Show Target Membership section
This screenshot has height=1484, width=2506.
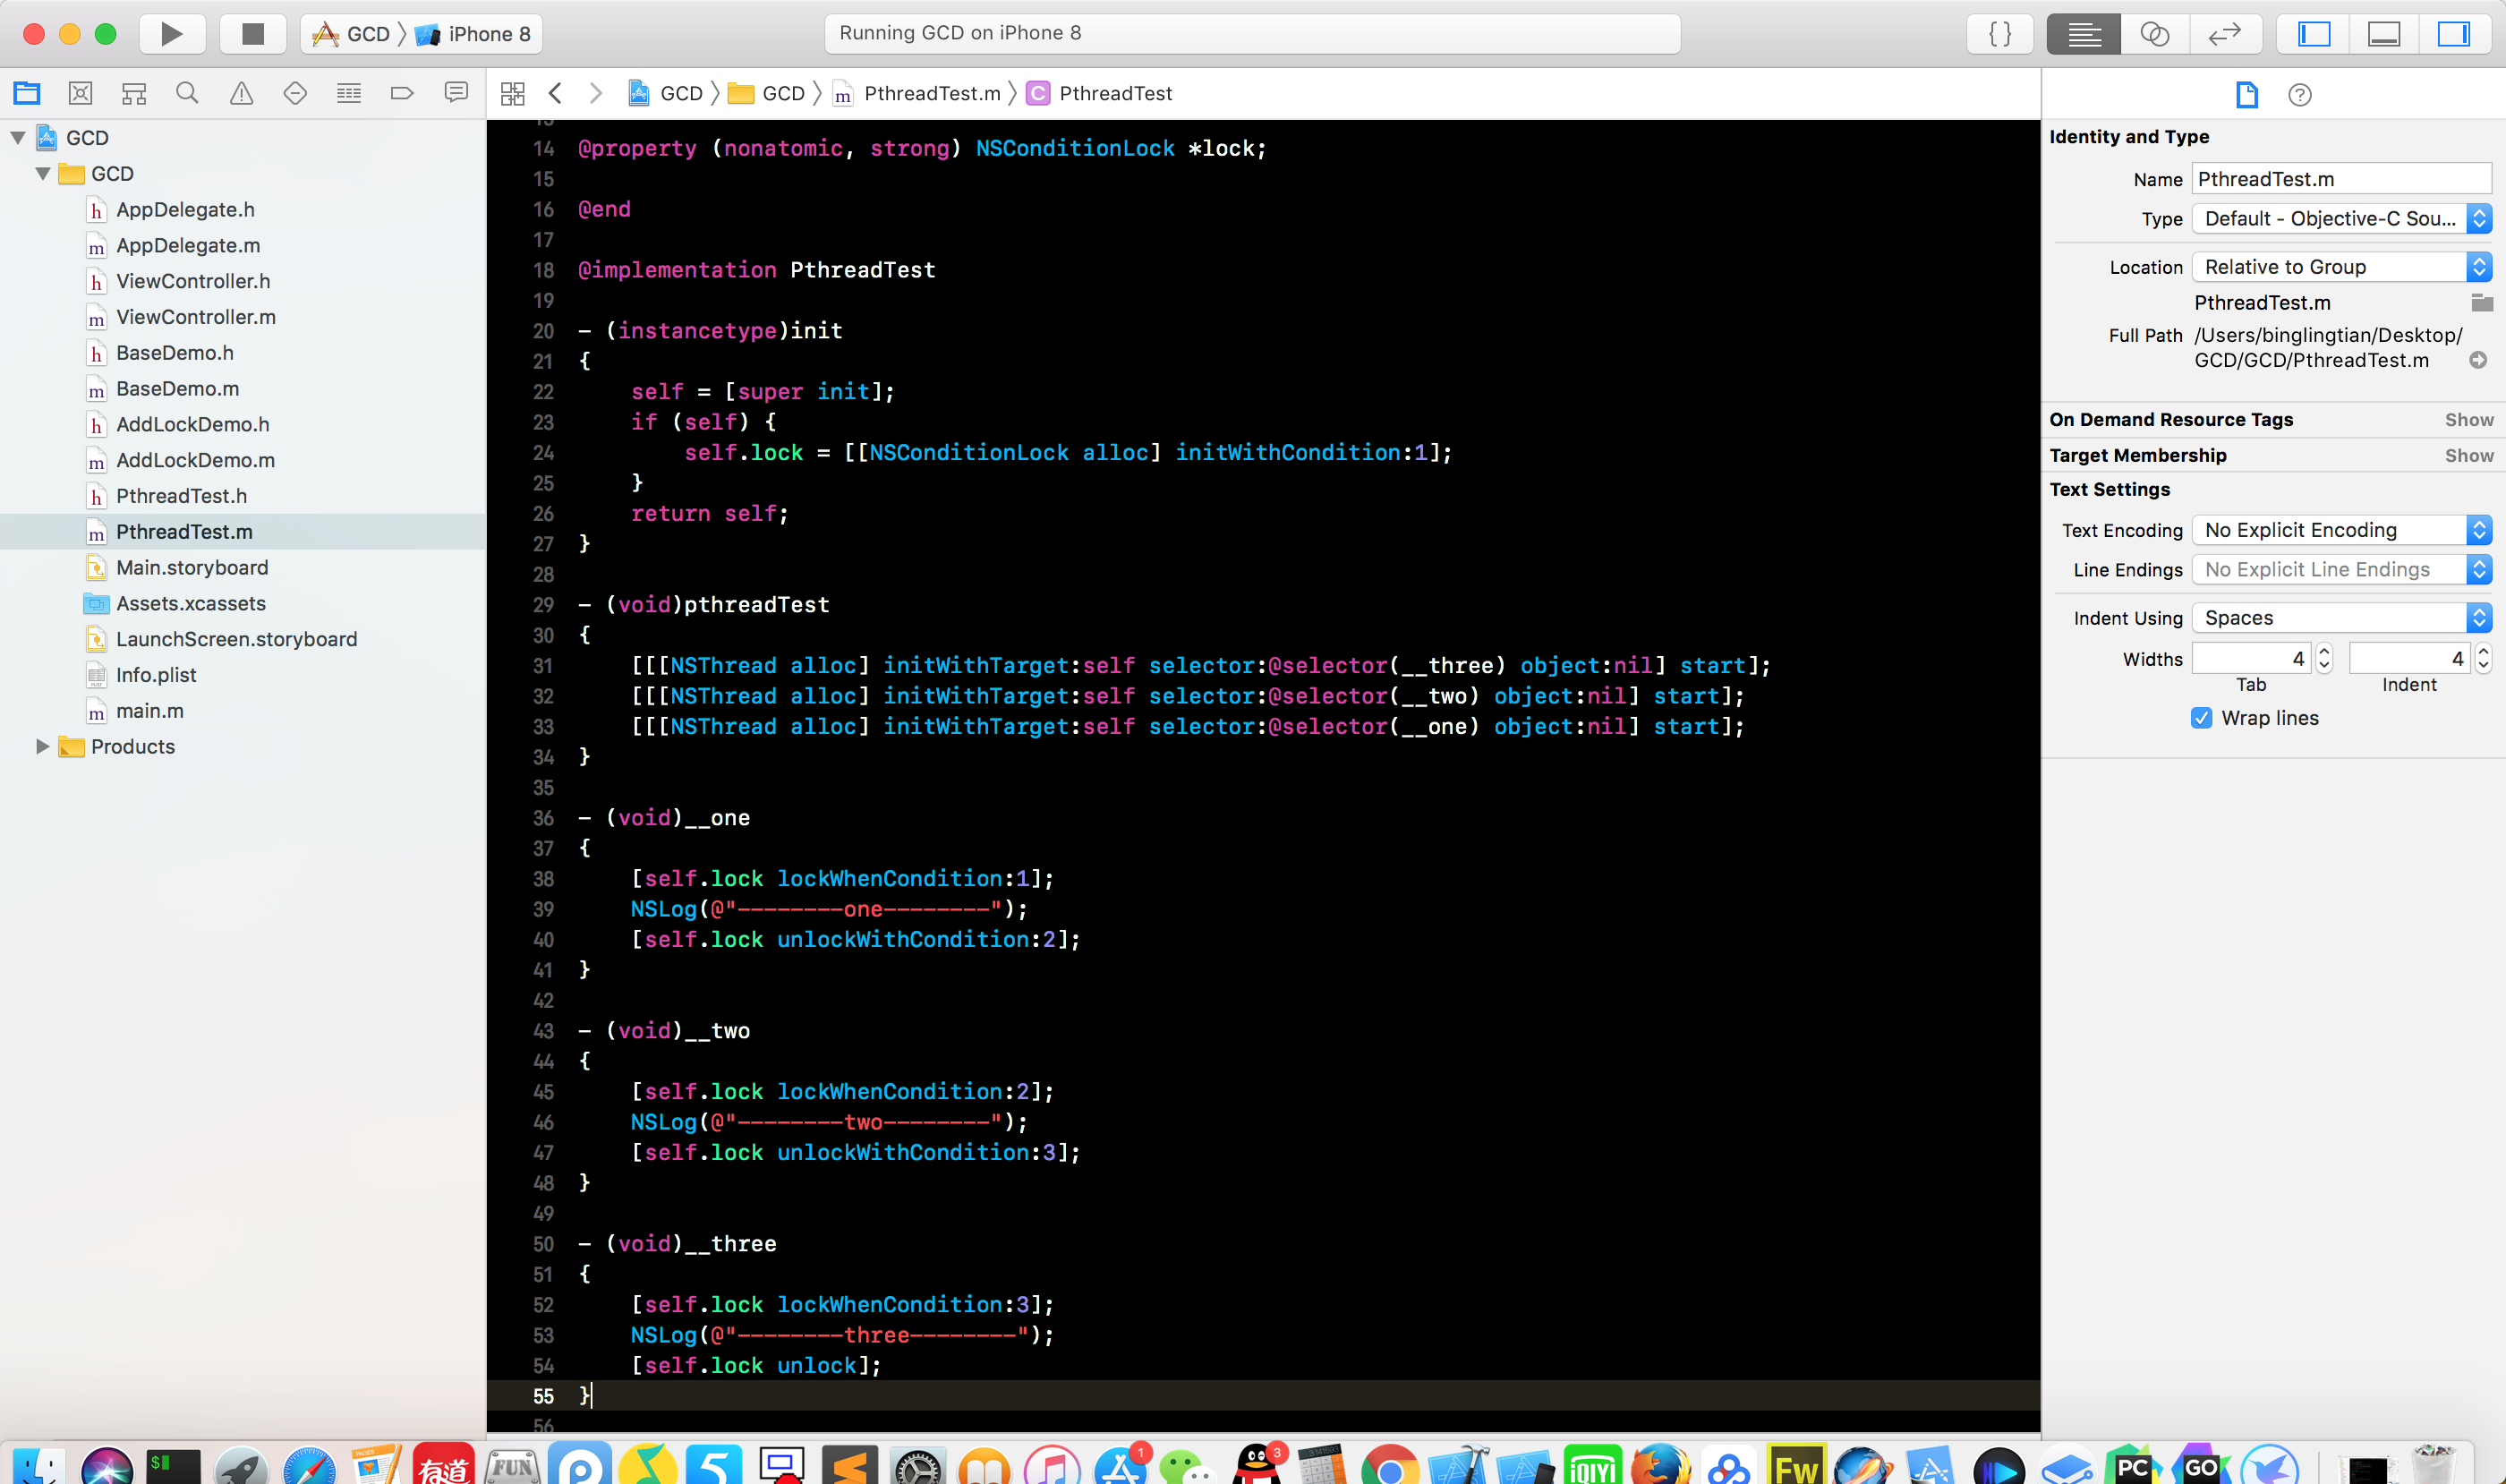pyautogui.click(x=2469, y=456)
